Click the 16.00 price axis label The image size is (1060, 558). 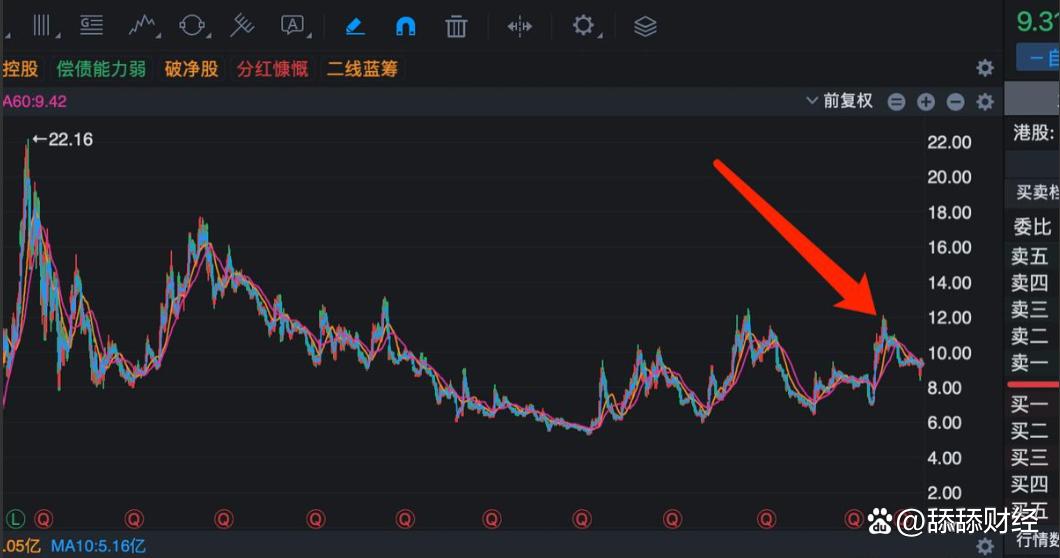949,248
